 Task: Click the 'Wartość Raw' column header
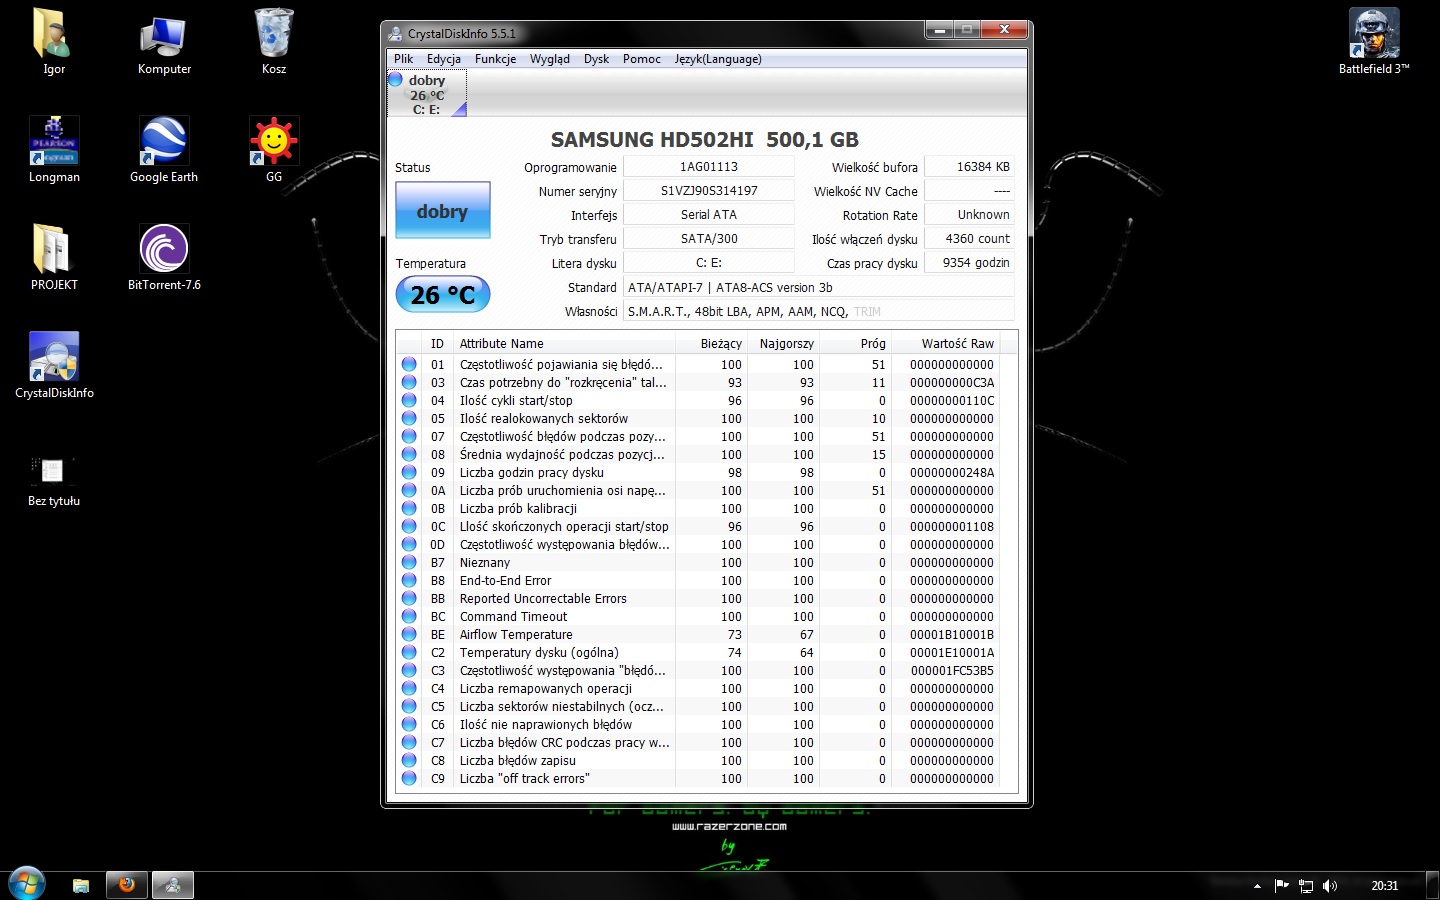click(x=945, y=343)
